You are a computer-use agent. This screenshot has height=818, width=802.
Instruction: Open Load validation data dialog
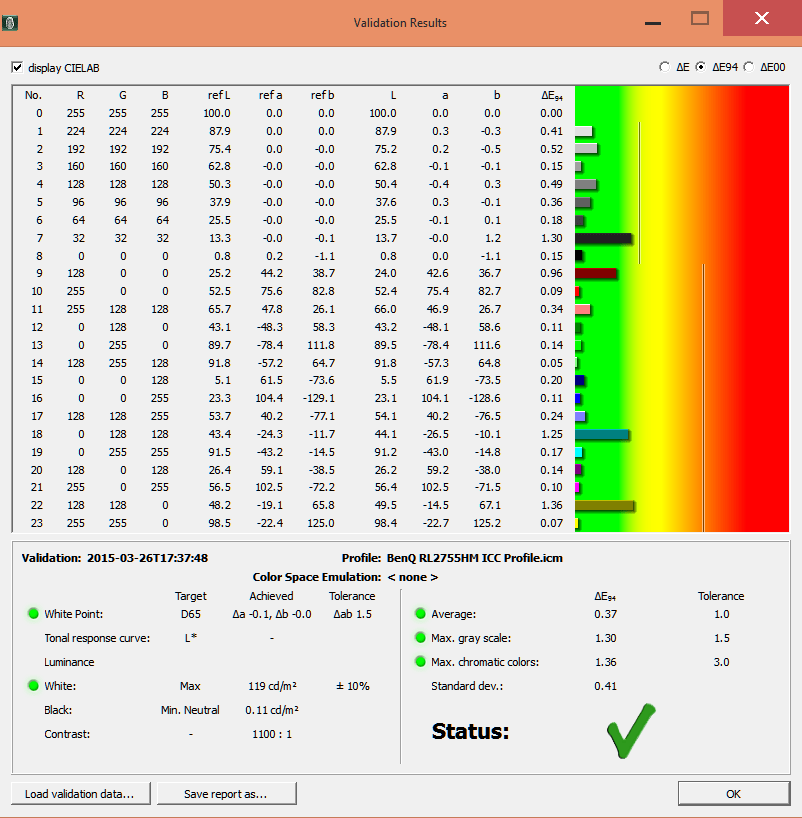click(x=80, y=794)
